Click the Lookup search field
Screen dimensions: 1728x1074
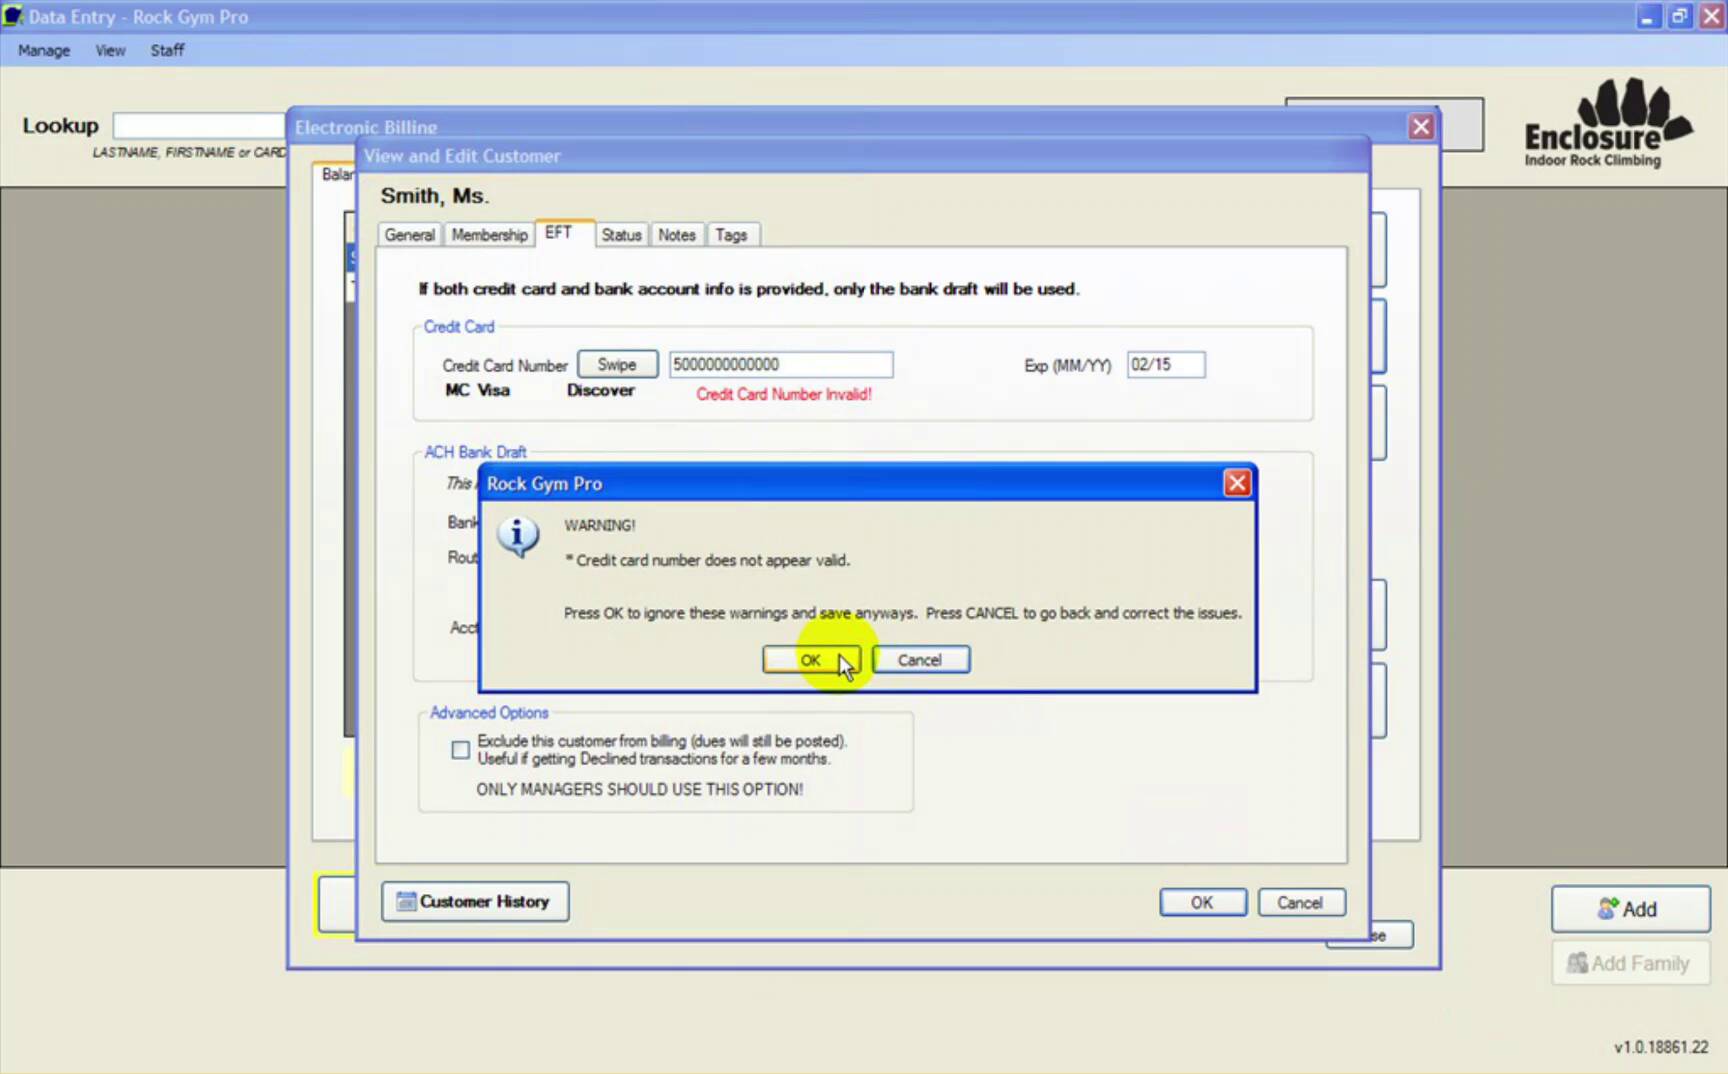[200, 126]
